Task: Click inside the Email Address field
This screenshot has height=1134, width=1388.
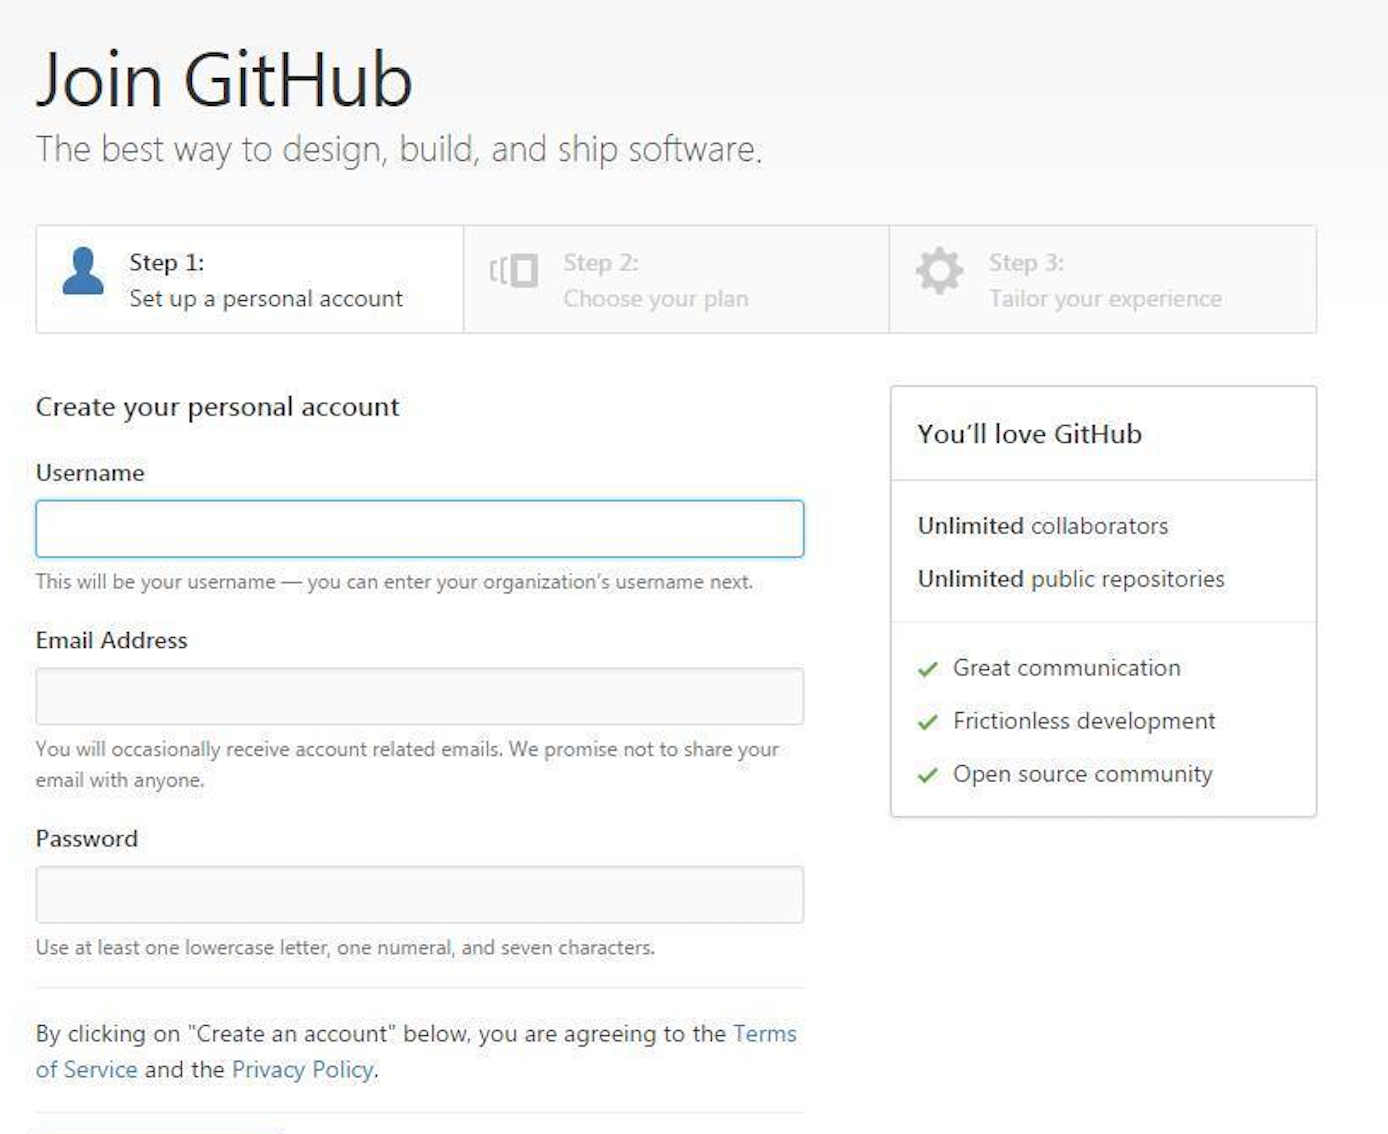Action: [x=420, y=696]
